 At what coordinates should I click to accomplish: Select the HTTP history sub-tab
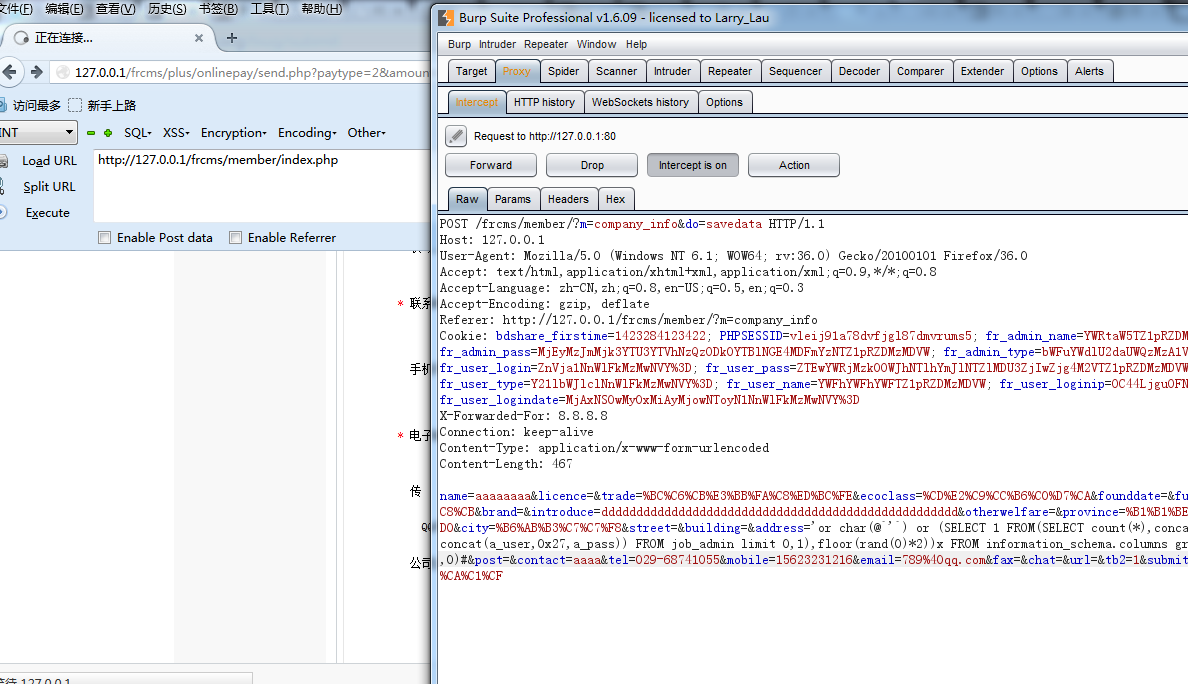(545, 102)
